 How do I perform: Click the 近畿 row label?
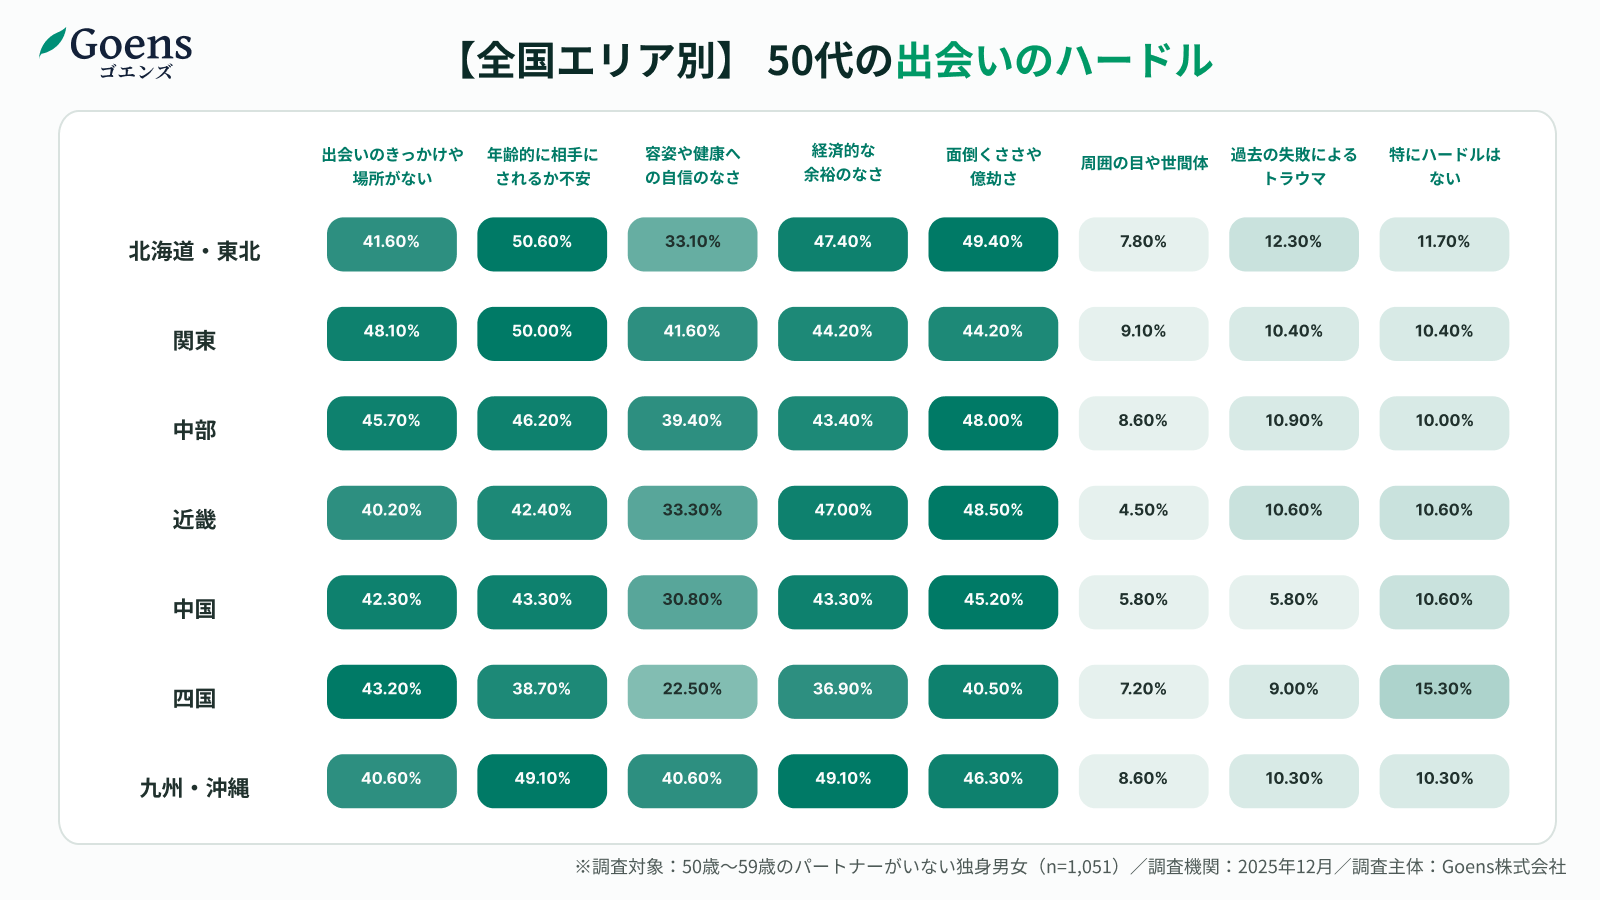tap(194, 520)
